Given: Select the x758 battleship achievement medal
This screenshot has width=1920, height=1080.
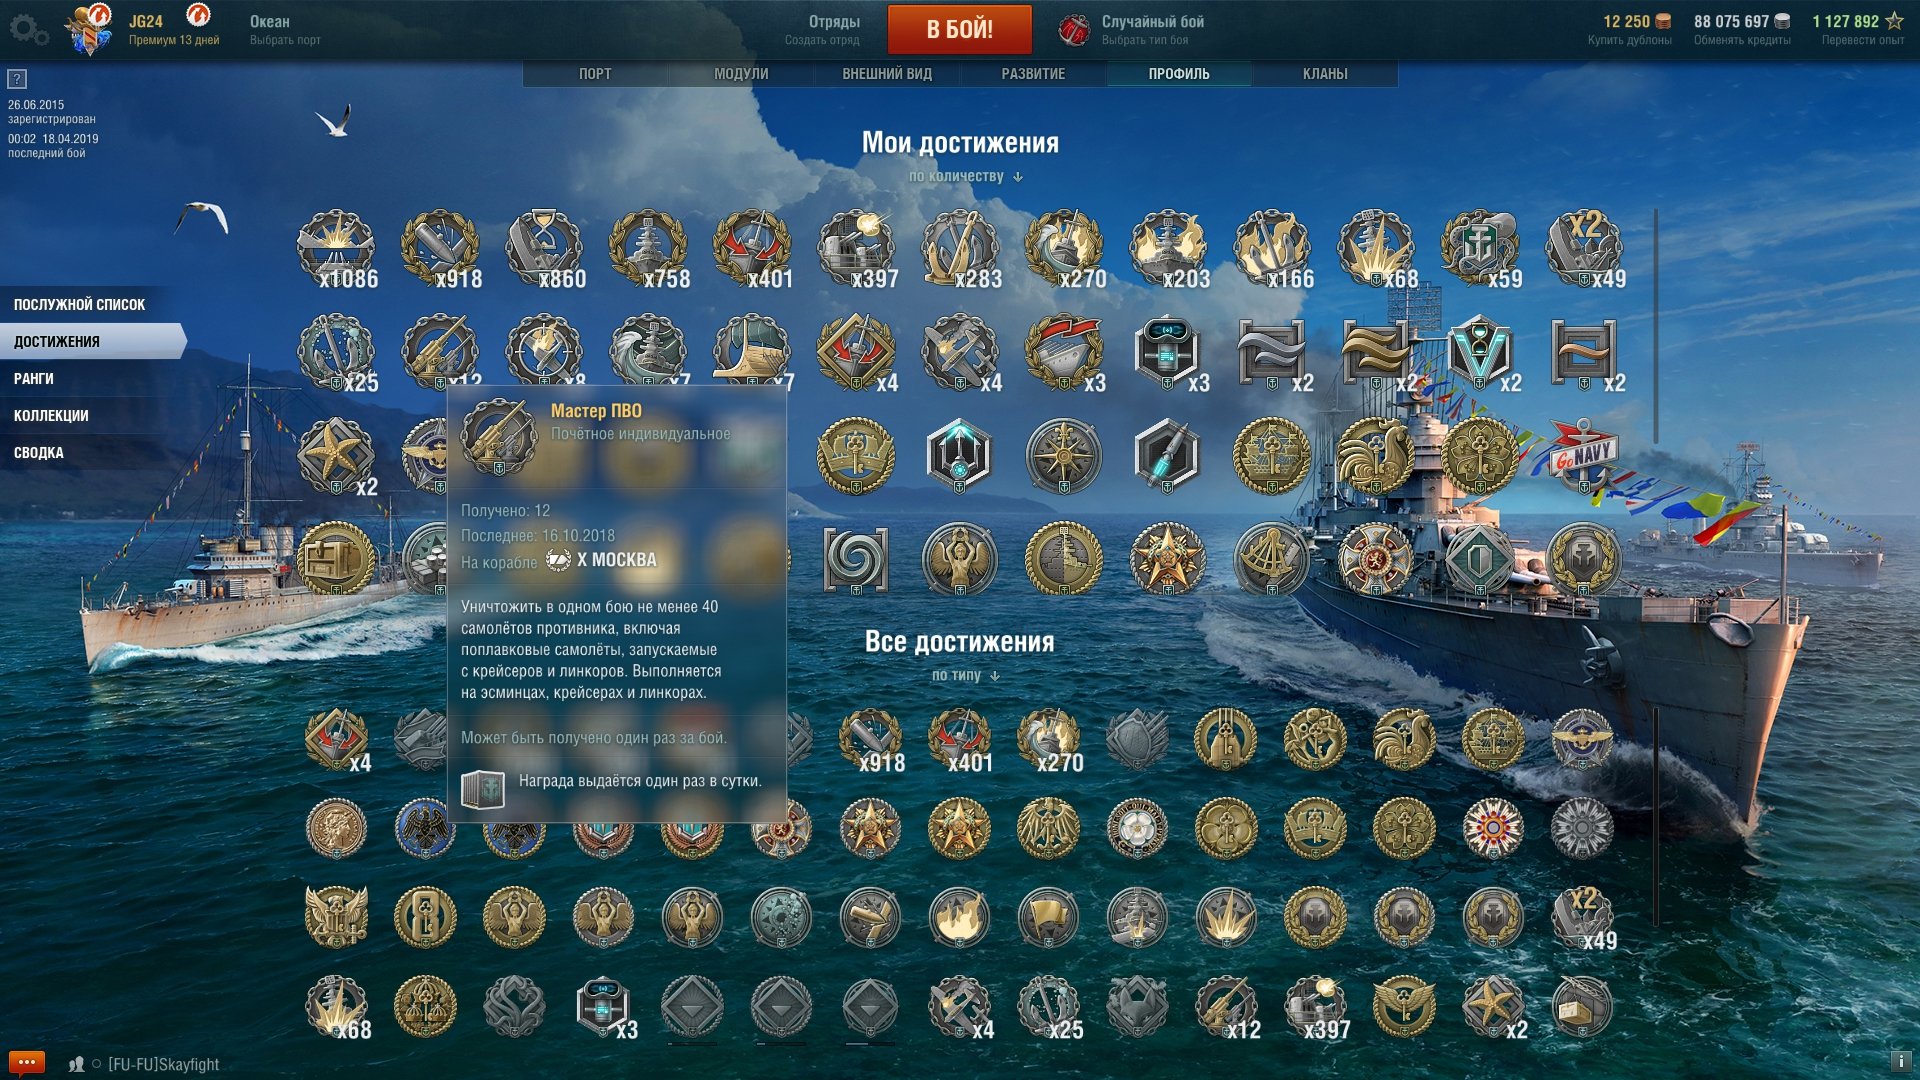Looking at the screenshot, I should (649, 248).
